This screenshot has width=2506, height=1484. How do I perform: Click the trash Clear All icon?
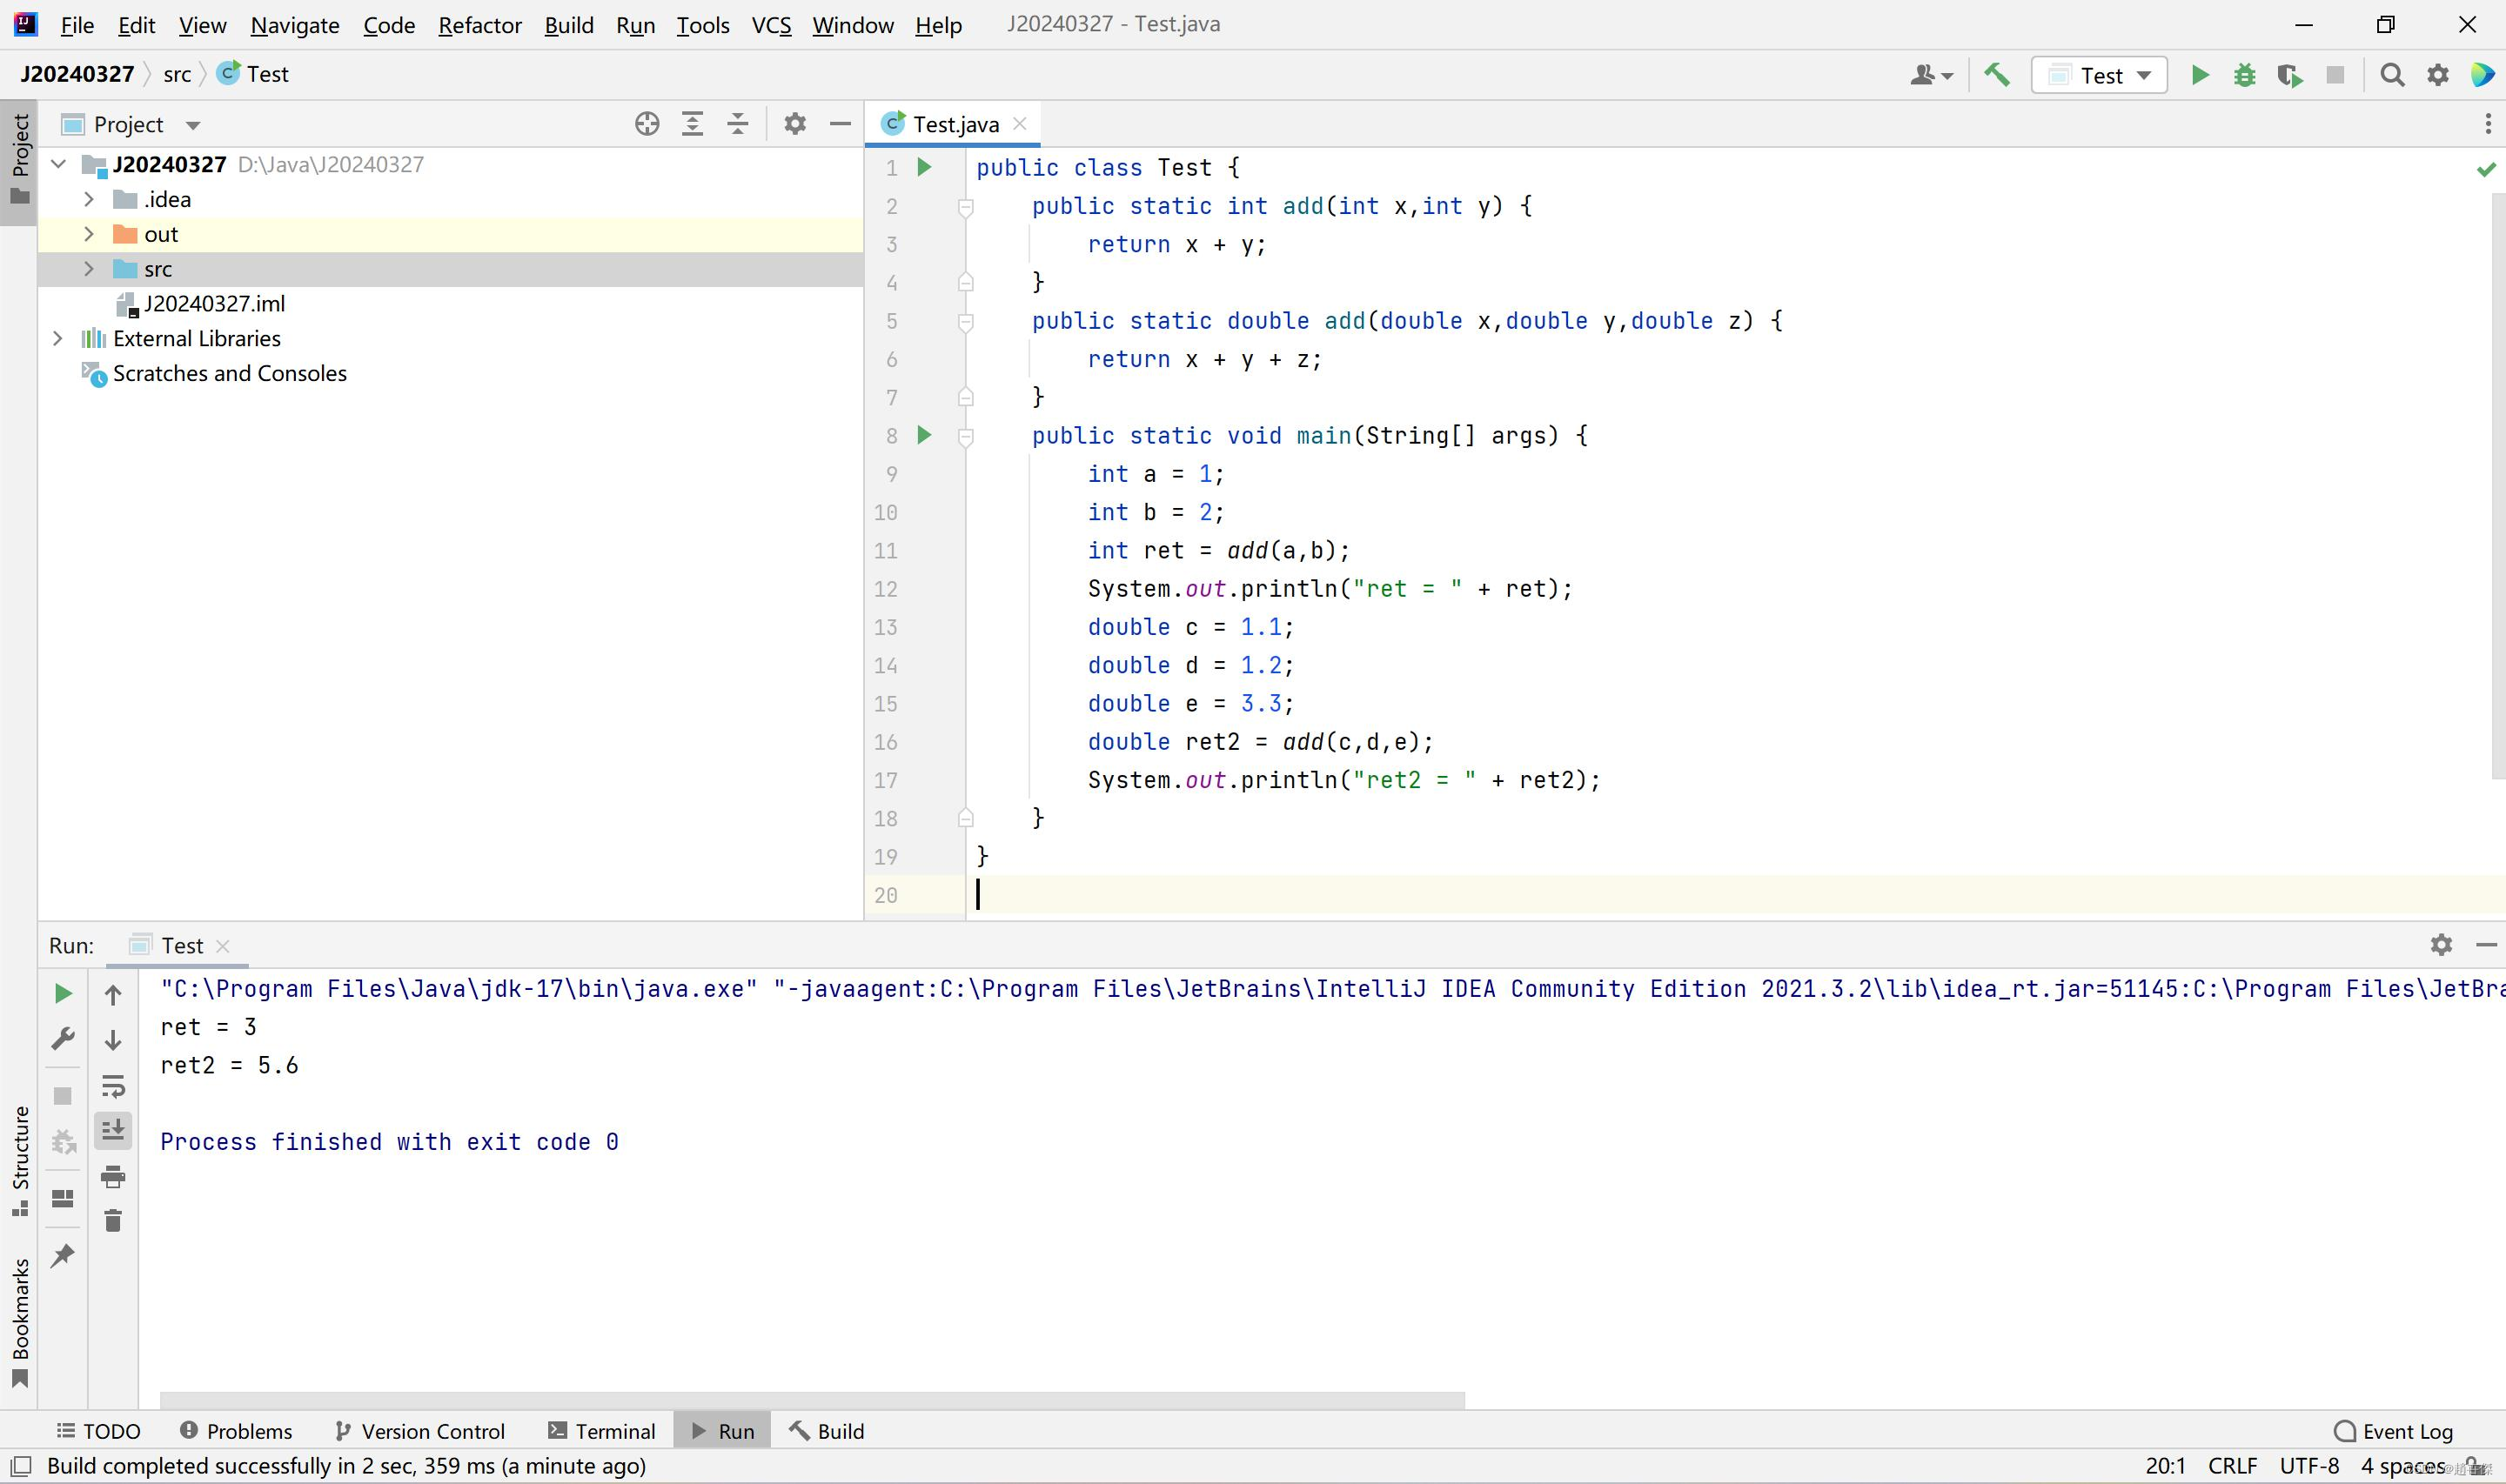coord(113,1221)
